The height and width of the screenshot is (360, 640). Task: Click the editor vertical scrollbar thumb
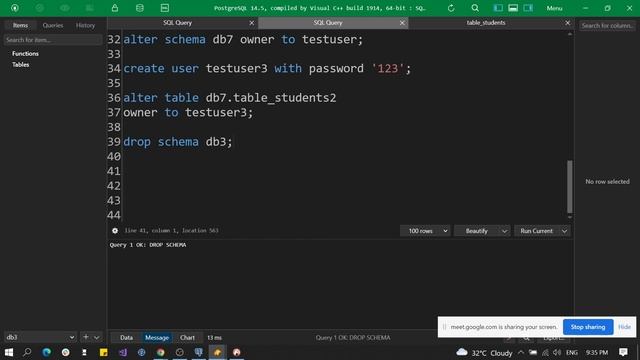(x=569, y=186)
